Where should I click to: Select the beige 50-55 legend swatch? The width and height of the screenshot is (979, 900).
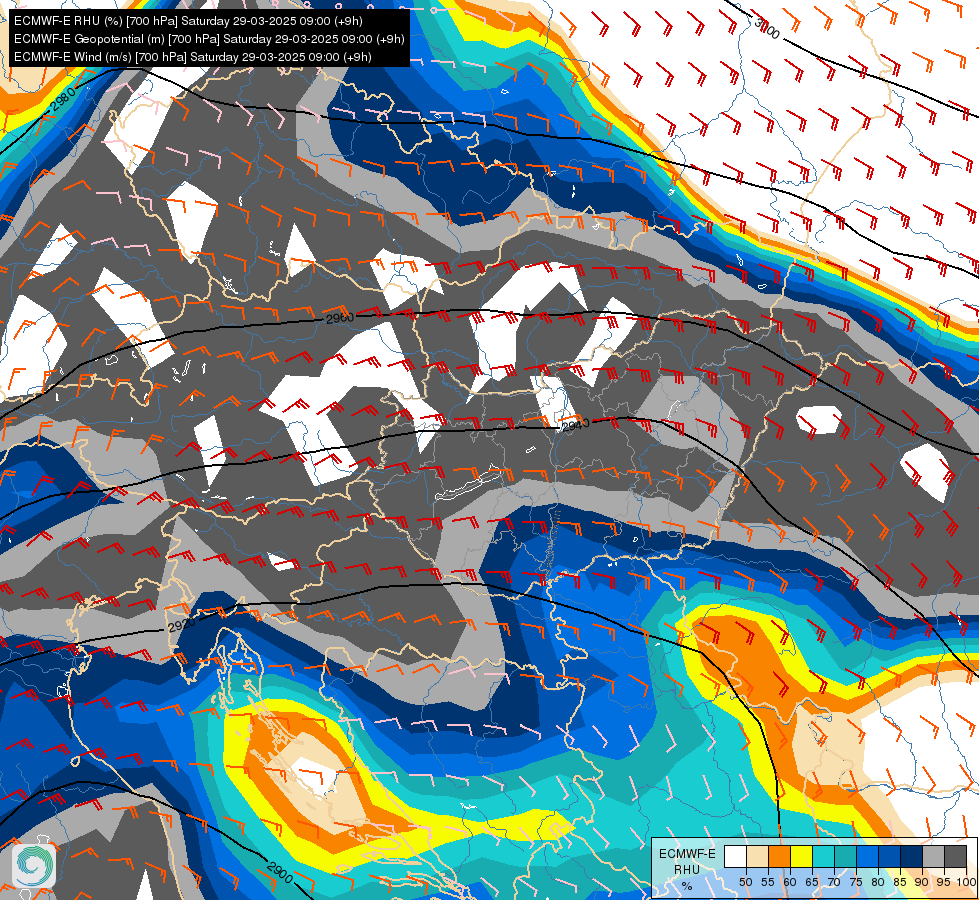click(757, 856)
